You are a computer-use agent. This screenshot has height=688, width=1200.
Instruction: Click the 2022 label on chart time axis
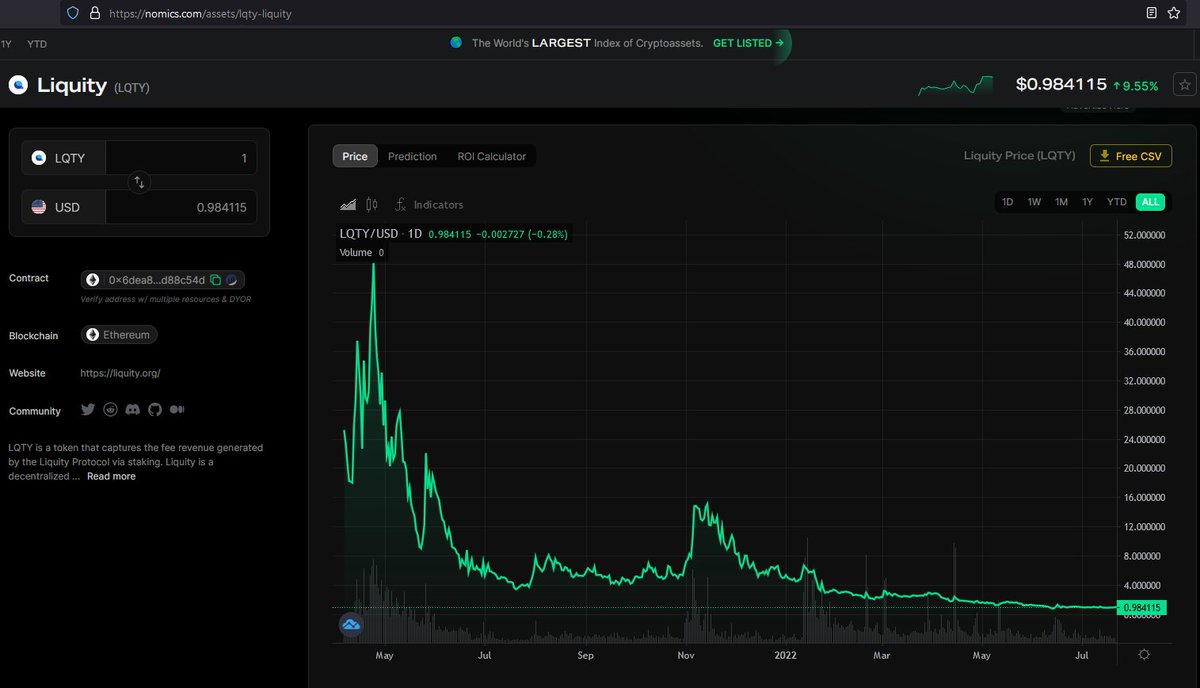click(x=786, y=656)
